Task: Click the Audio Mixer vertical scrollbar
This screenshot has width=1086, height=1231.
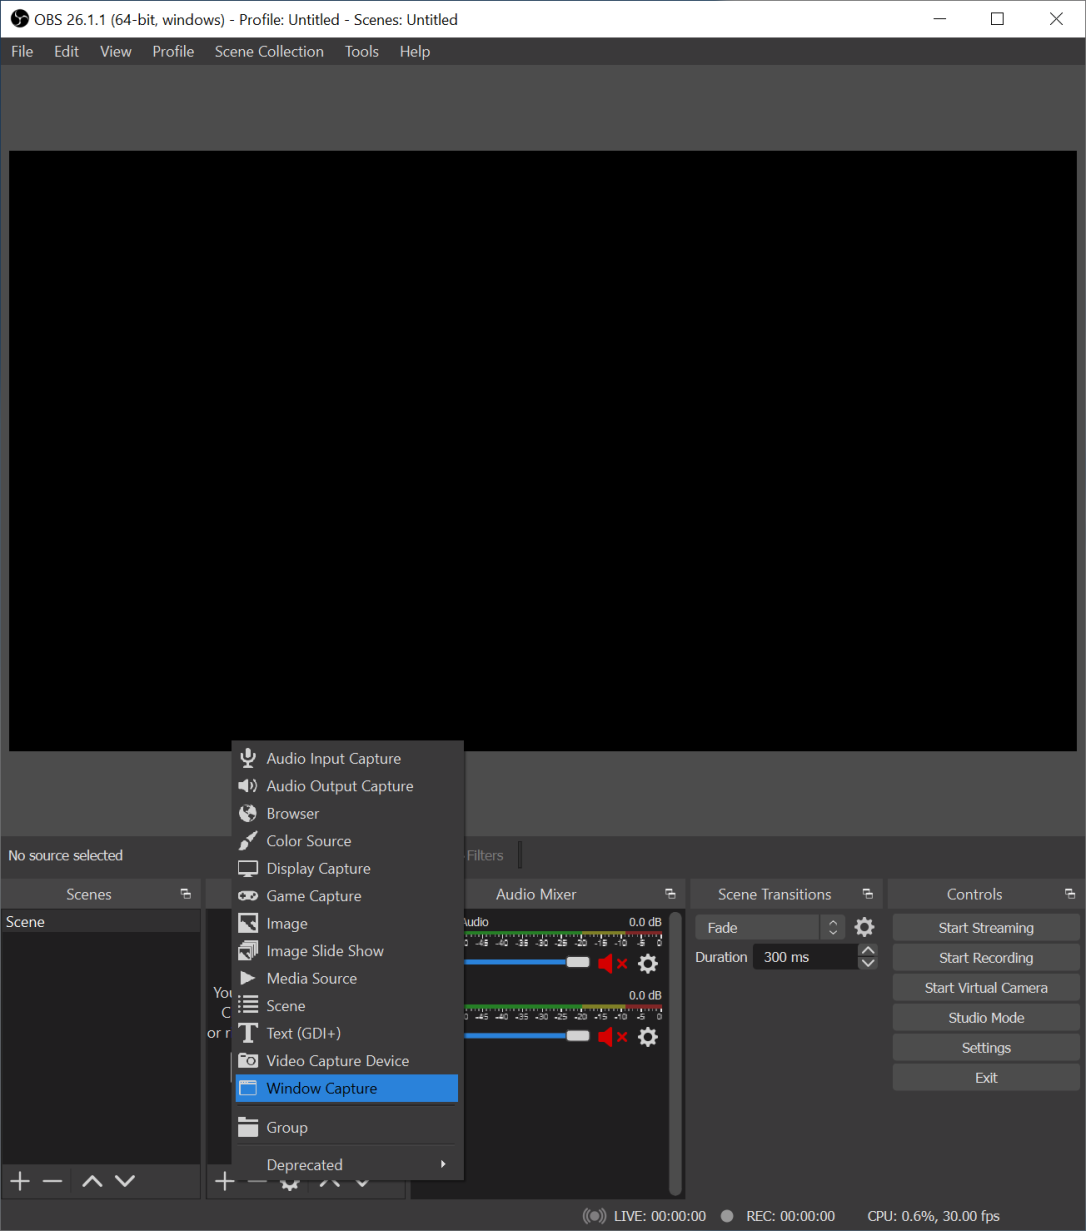Action: tap(676, 1053)
